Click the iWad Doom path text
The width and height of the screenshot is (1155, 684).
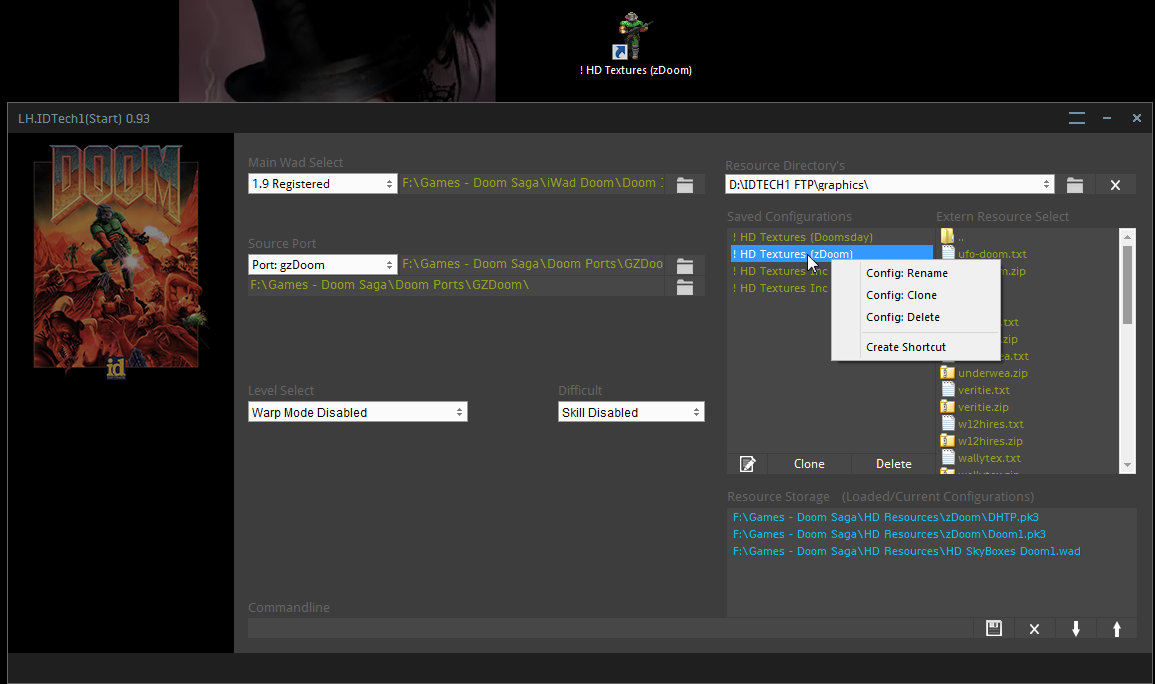point(532,183)
